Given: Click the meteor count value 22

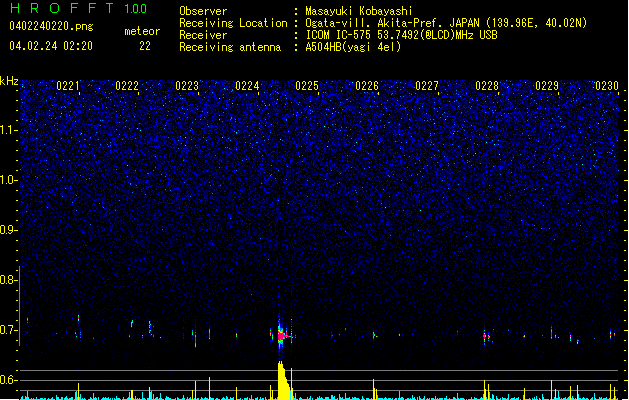Looking at the screenshot, I should [145, 46].
